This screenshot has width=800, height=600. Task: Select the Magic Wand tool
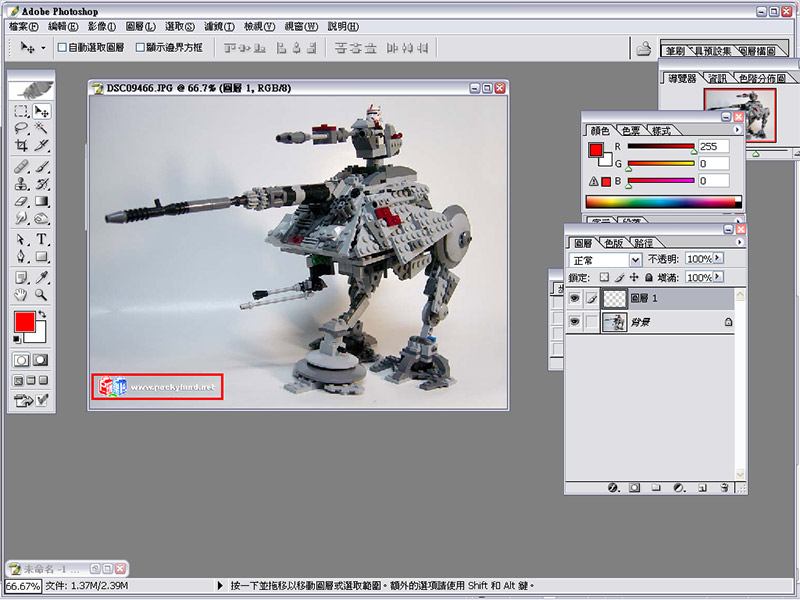[42, 128]
